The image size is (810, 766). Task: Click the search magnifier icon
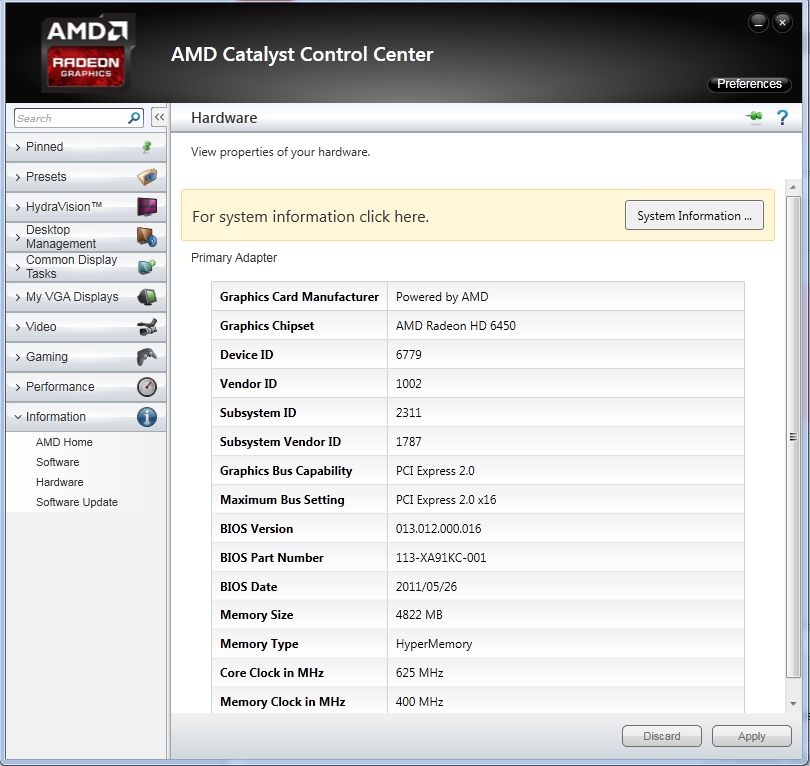click(134, 118)
